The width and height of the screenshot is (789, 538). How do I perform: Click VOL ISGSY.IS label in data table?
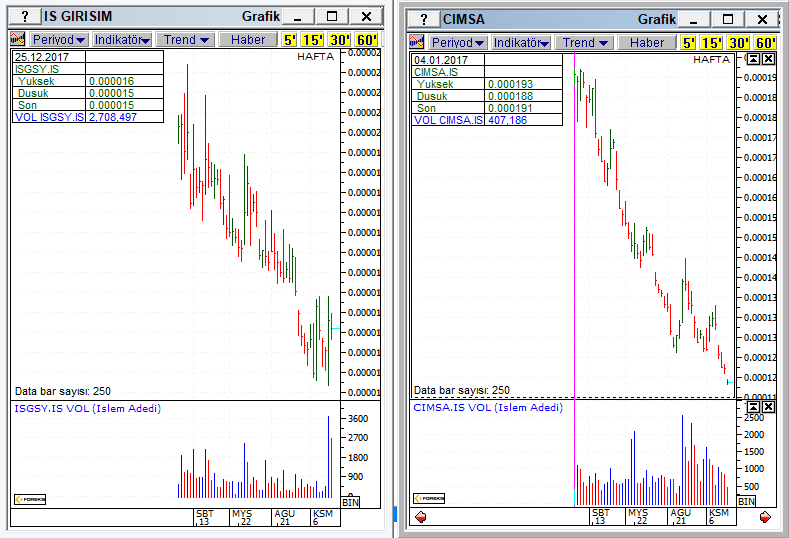pos(49,117)
